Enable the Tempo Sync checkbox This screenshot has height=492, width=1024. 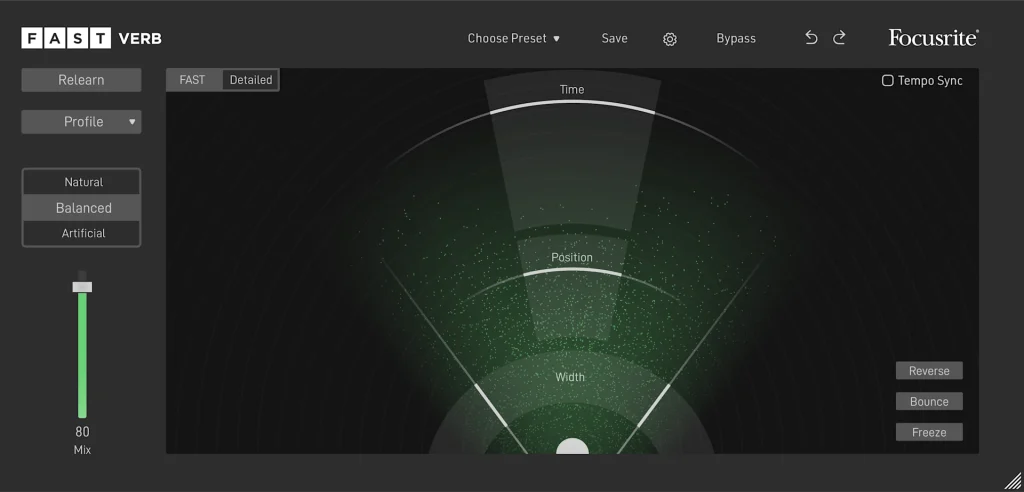887,81
